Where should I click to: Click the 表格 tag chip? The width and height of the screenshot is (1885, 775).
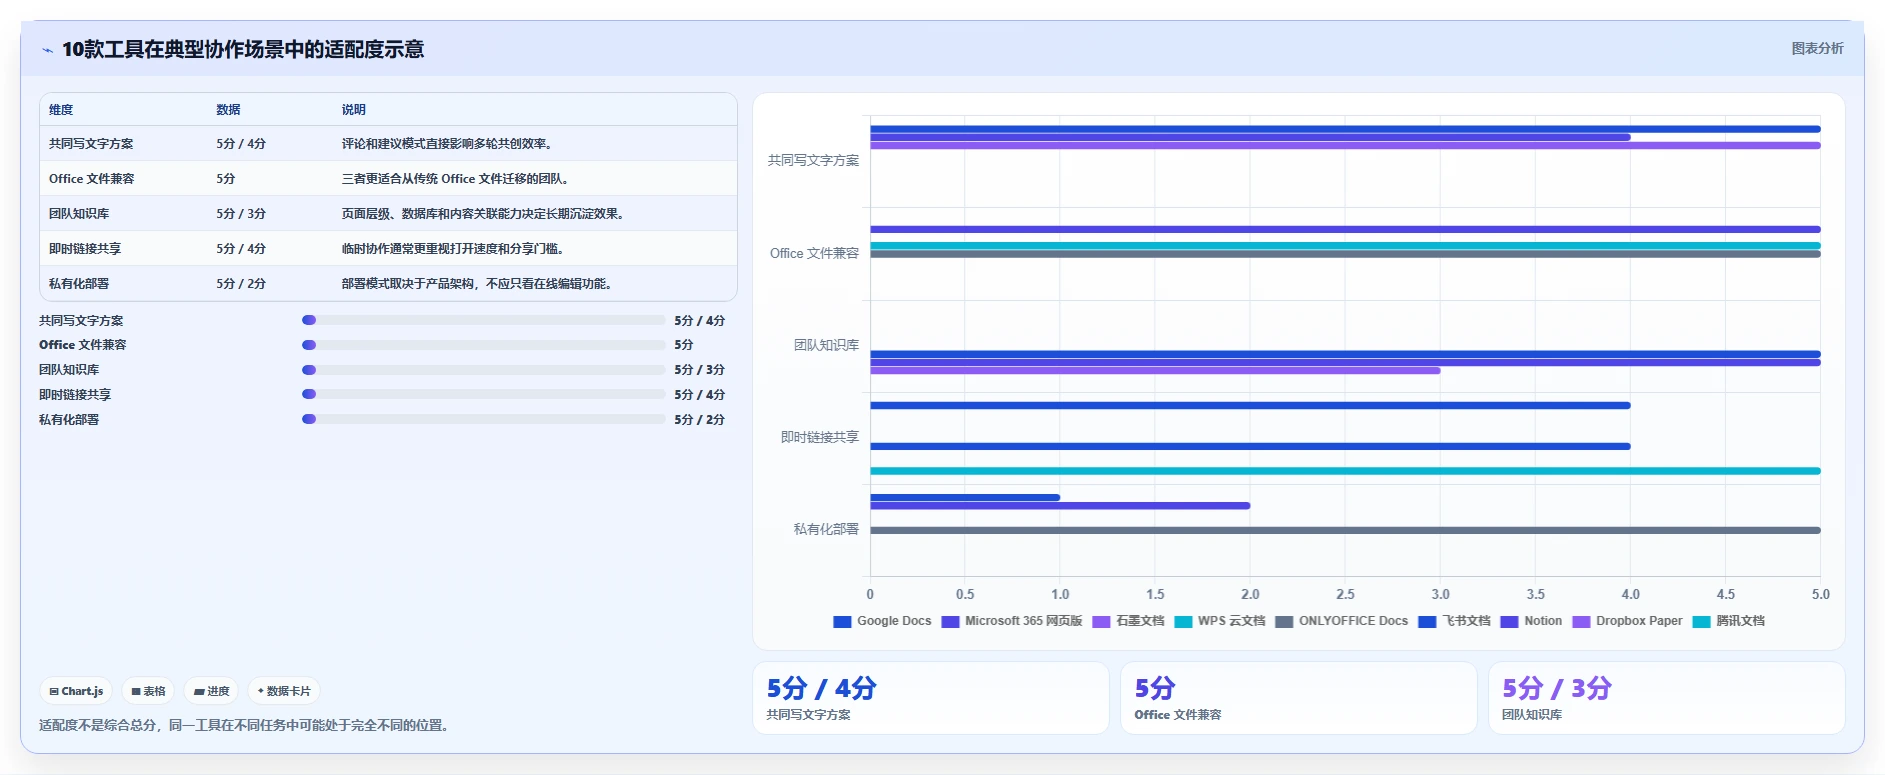click(x=148, y=691)
